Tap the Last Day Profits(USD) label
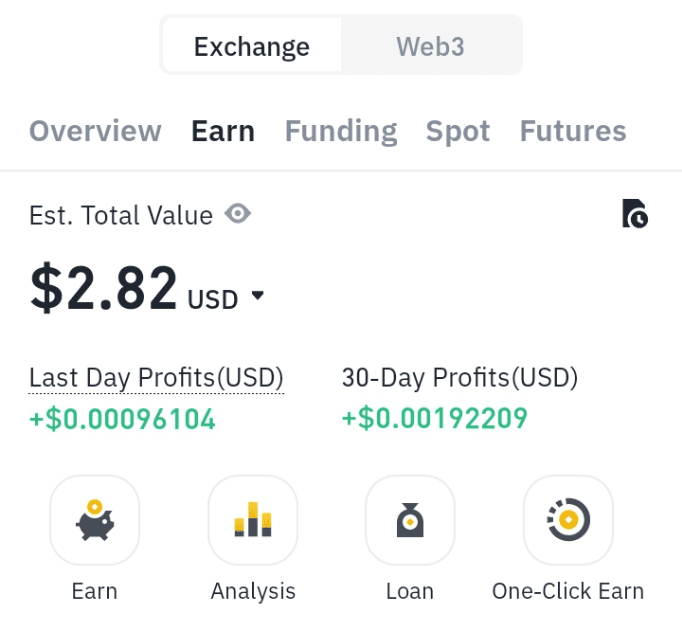682x621 pixels. click(156, 378)
